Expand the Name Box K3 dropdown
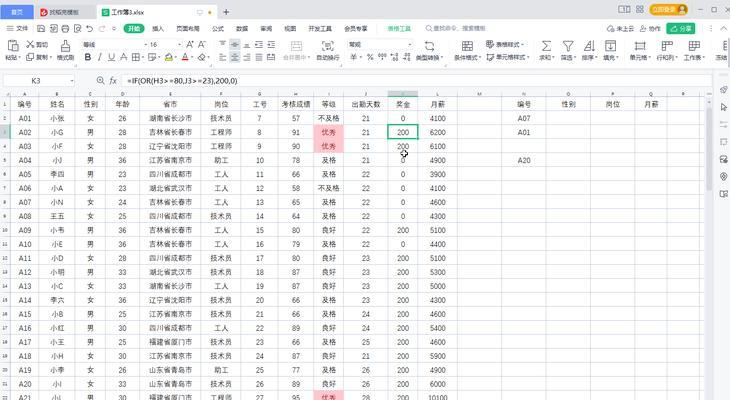 [72, 81]
